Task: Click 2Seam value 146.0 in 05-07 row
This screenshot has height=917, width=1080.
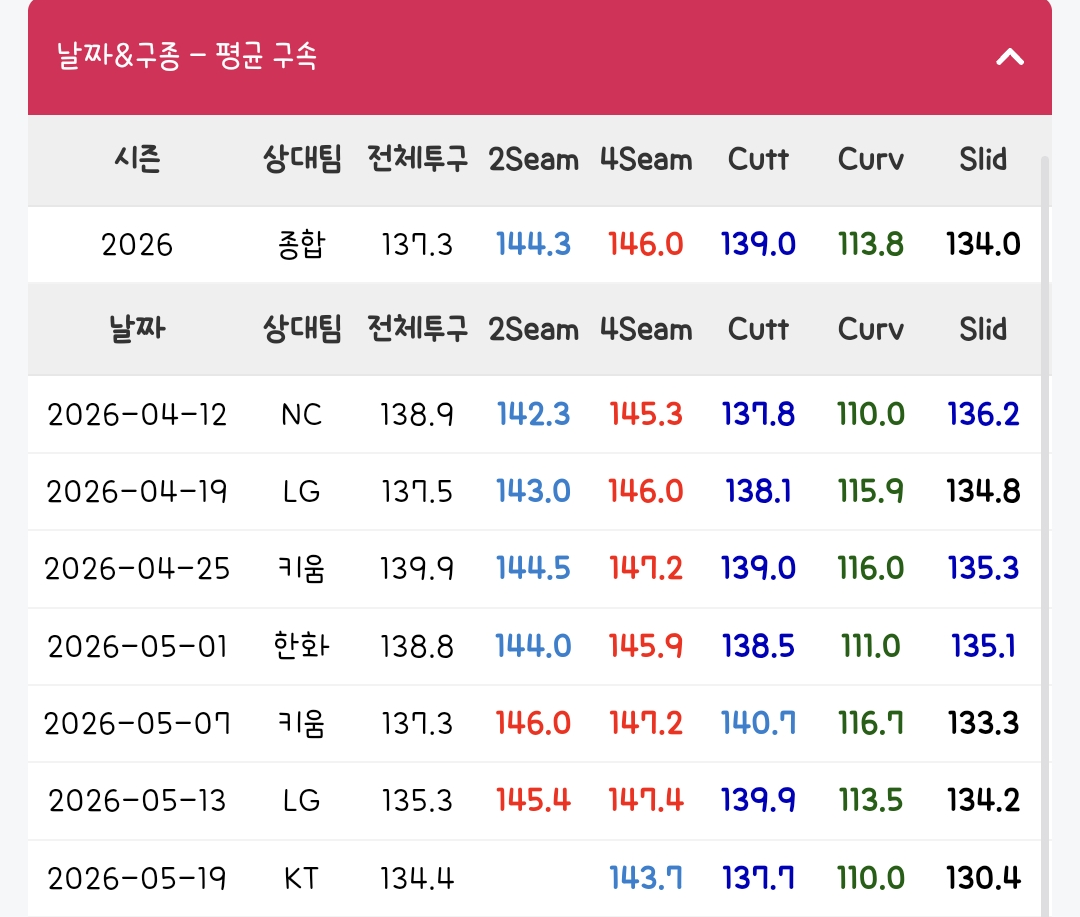Action: (x=533, y=724)
